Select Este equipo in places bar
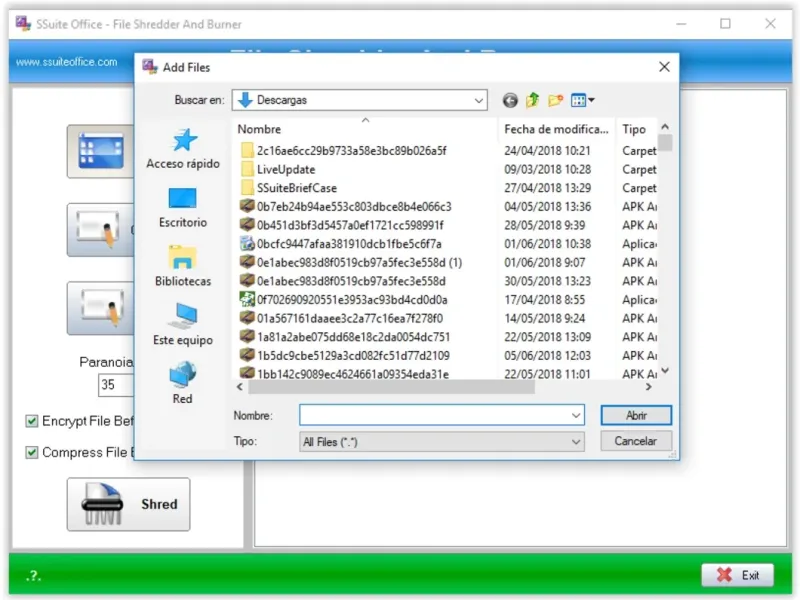This screenshot has width=800, height=600. (x=183, y=325)
